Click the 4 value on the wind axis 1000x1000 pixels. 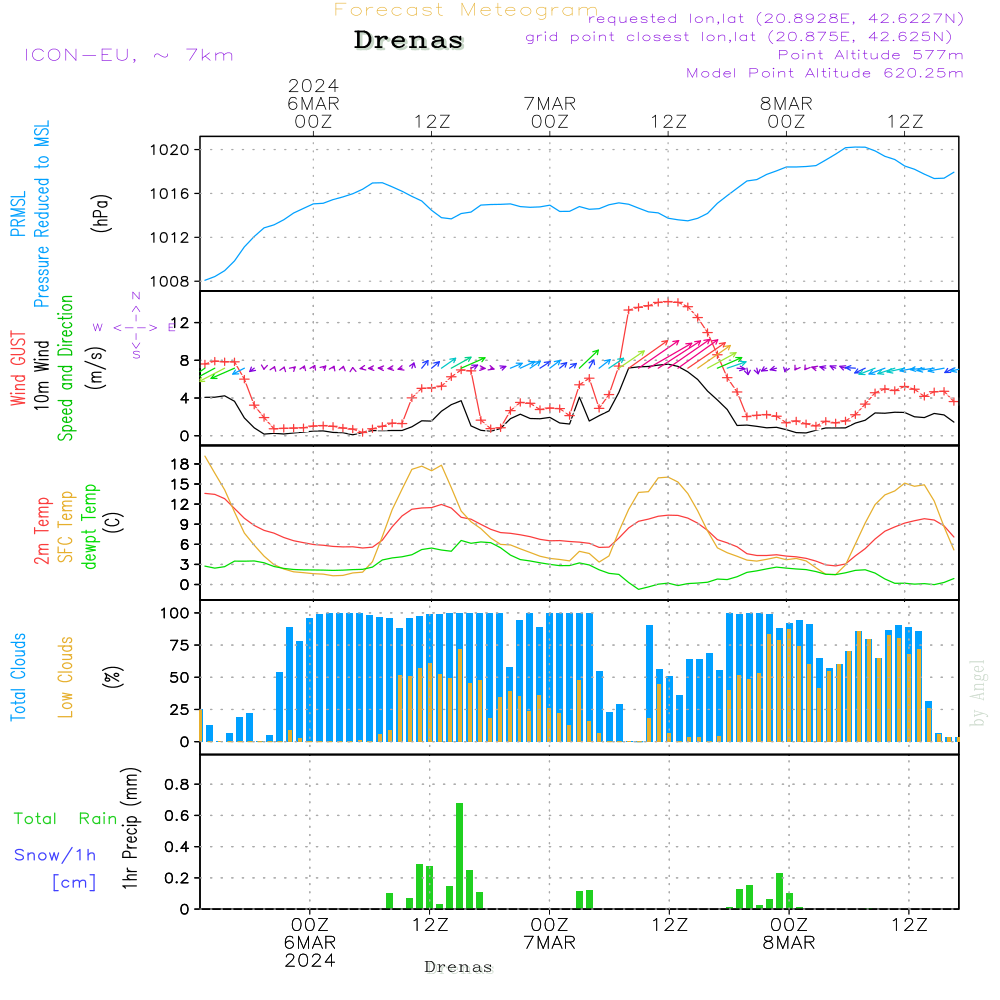tap(184, 399)
